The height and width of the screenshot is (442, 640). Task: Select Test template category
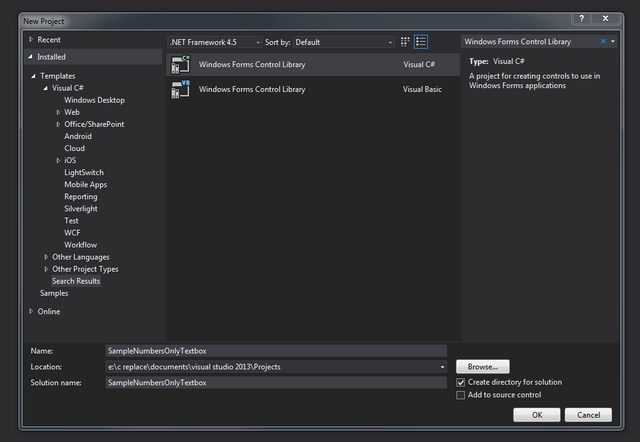(x=71, y=221)
